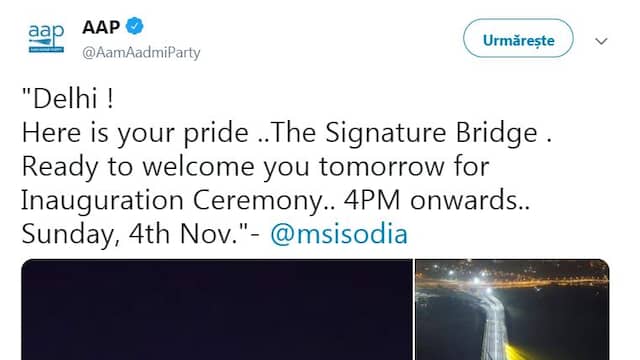Open the @msisodia mention link

click(339, 234)
